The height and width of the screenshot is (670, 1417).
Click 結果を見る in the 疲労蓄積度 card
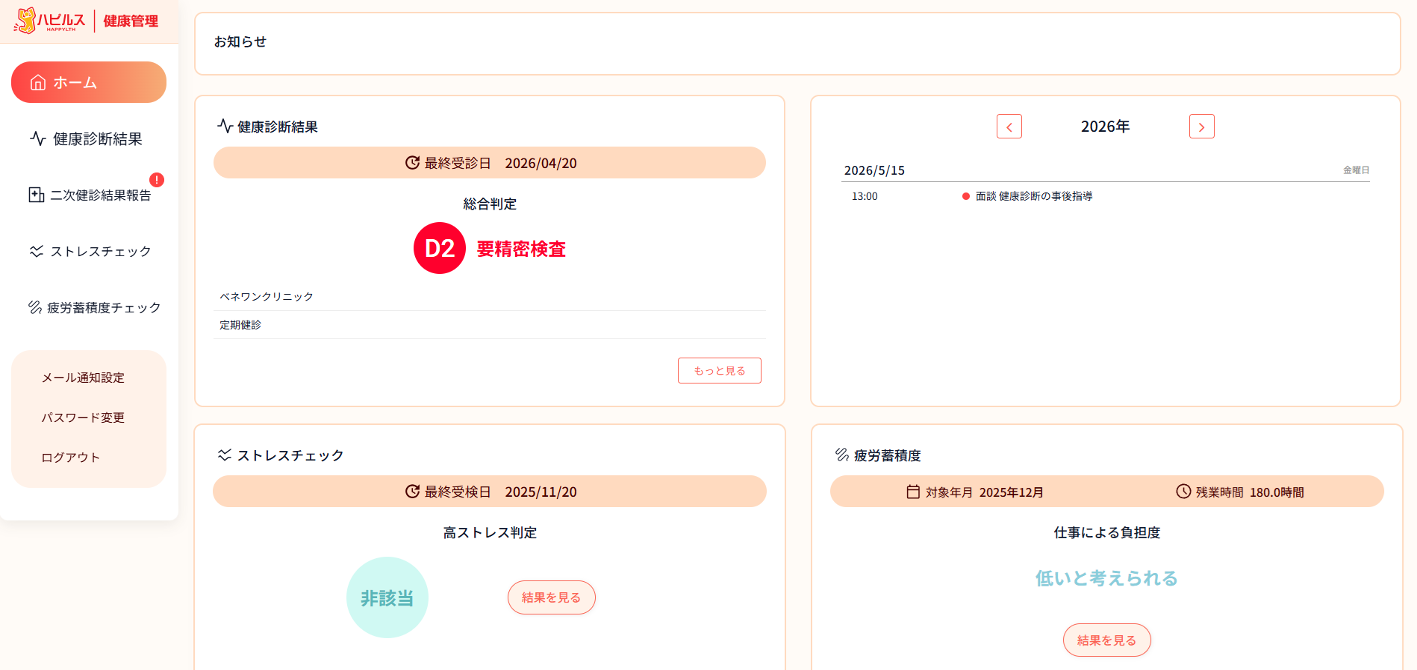point(1106,640)
